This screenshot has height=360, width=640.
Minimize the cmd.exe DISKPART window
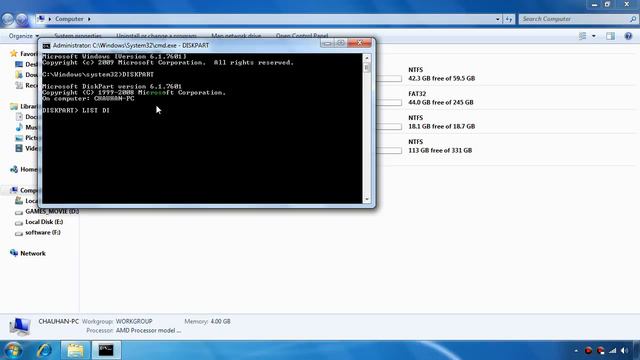(327, 43)
